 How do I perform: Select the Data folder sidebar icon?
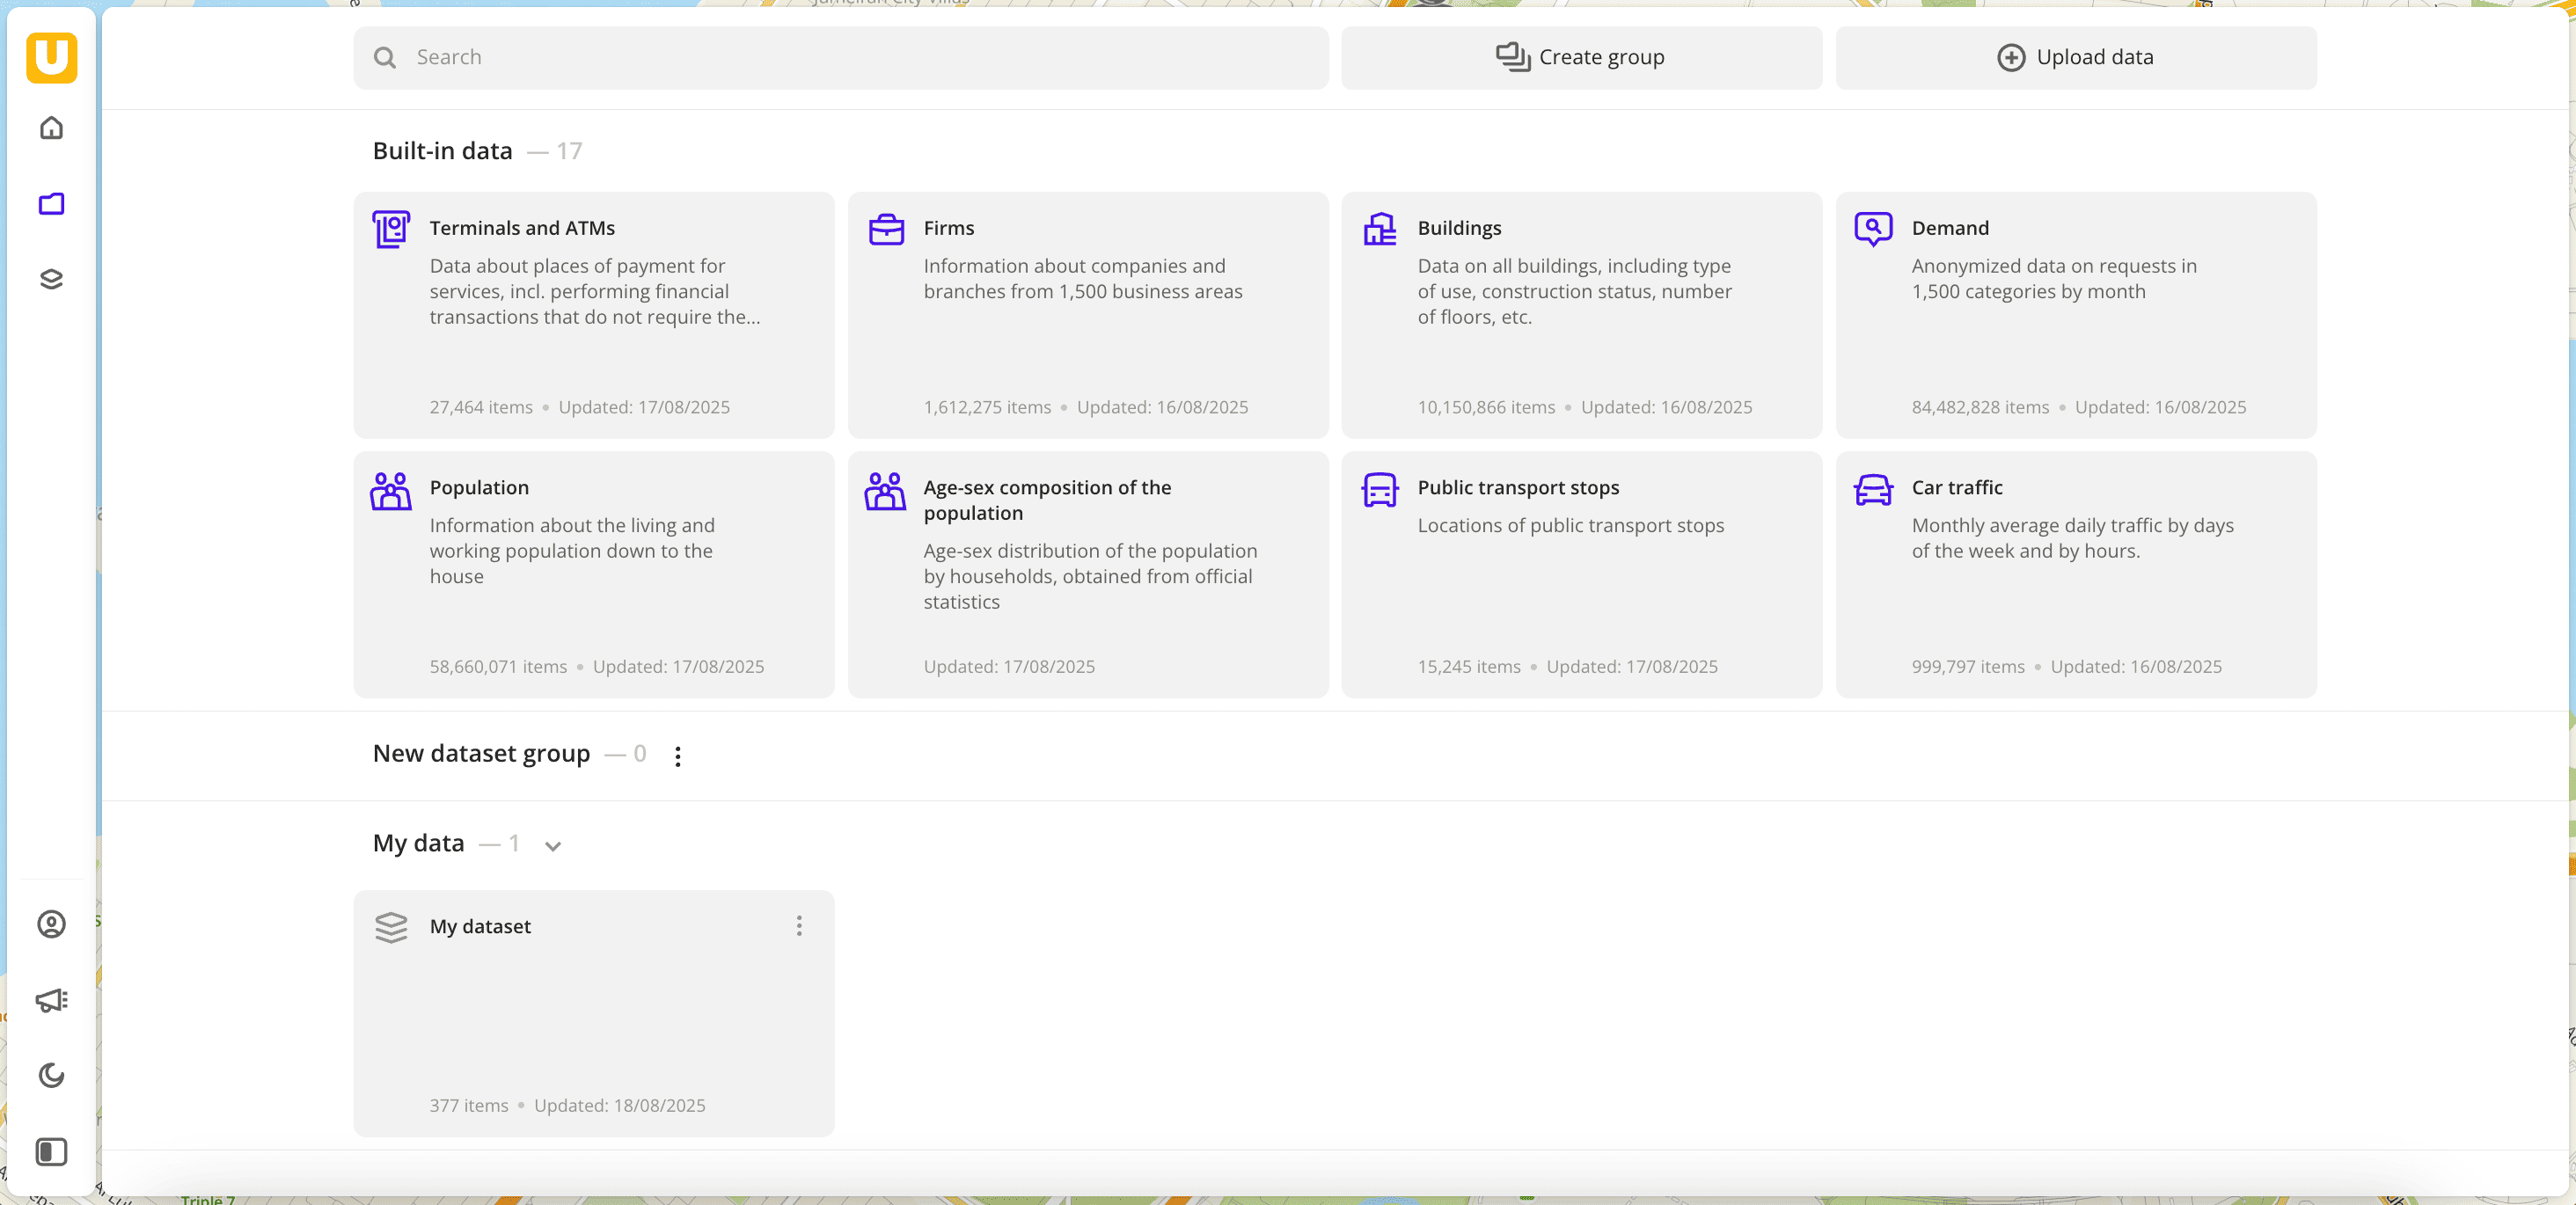51,204
